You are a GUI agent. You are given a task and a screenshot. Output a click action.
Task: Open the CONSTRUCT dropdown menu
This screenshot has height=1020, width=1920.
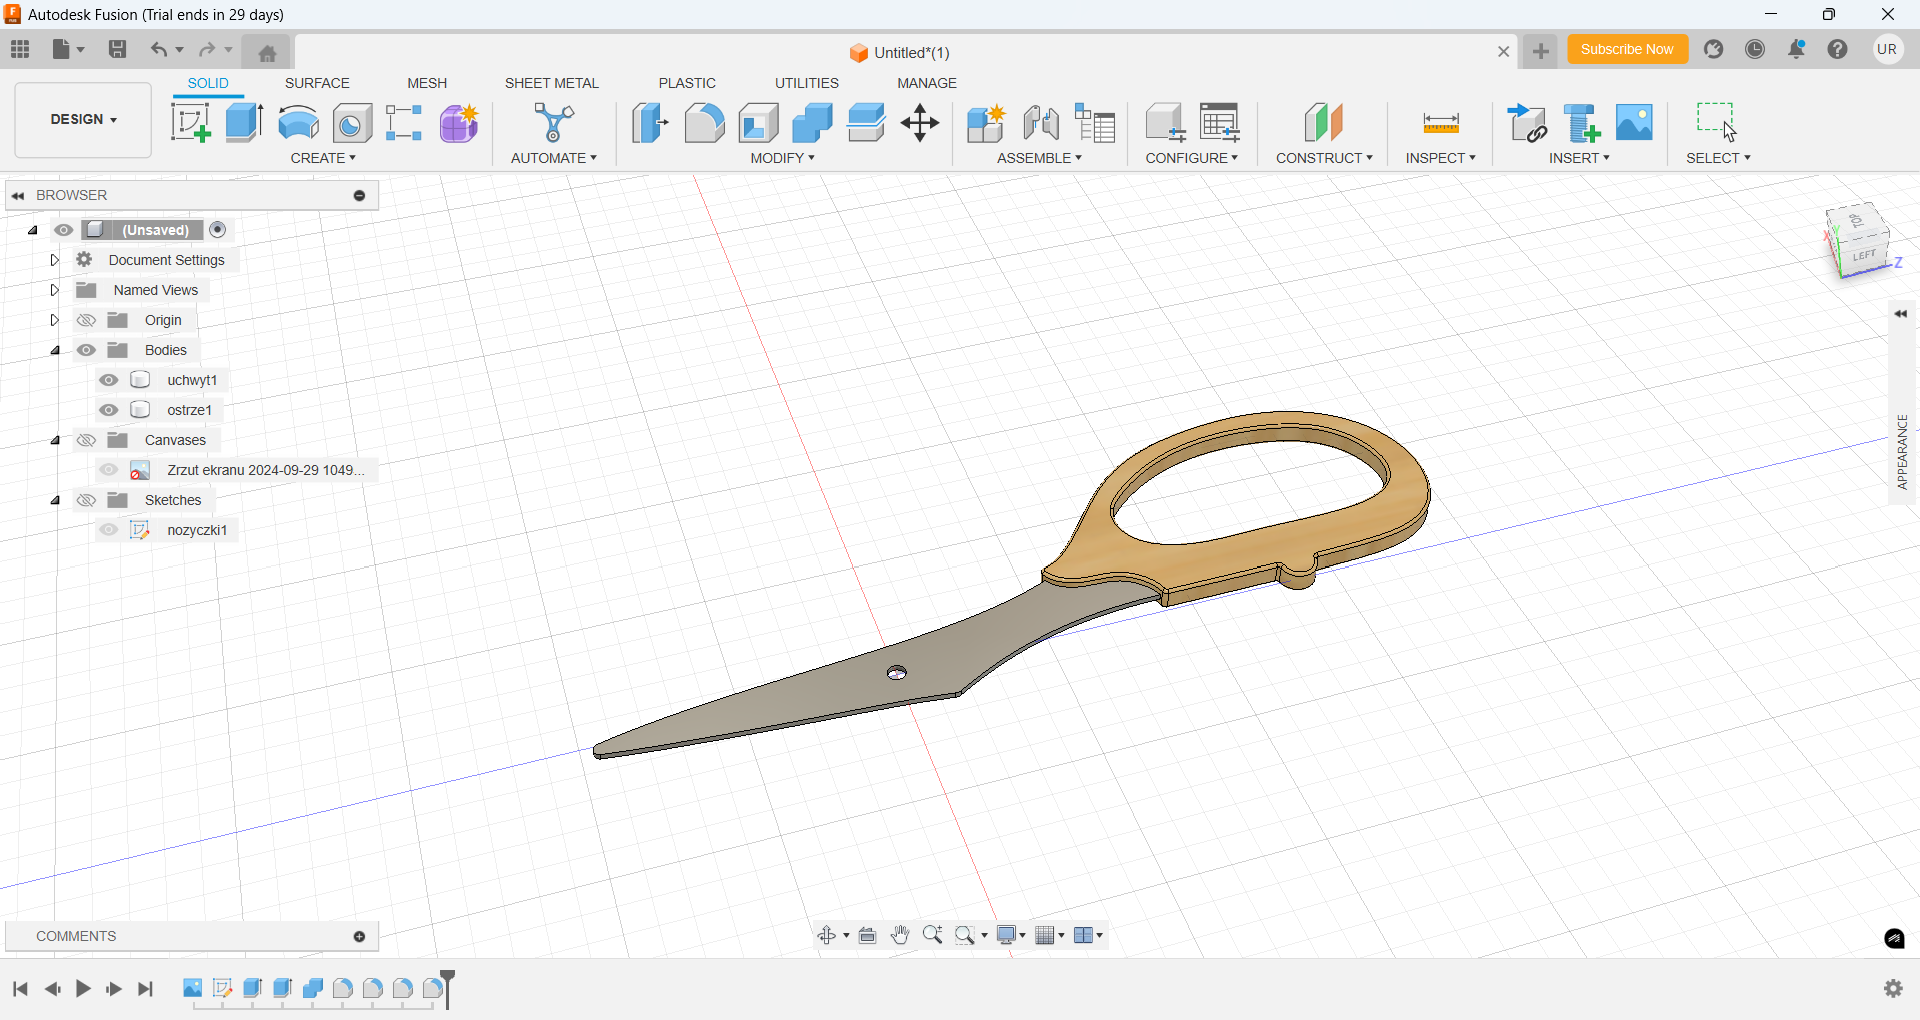1324,158
